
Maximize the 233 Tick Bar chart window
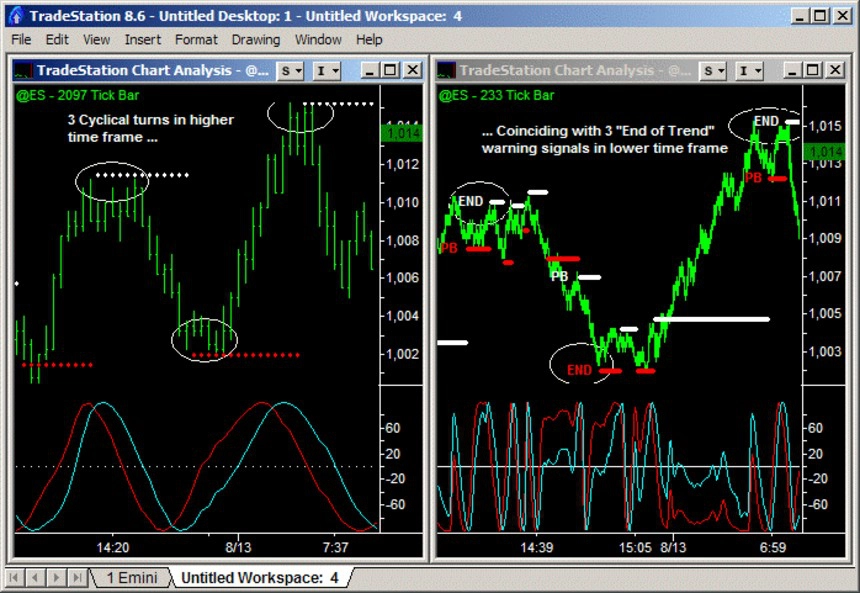[813, 70]
